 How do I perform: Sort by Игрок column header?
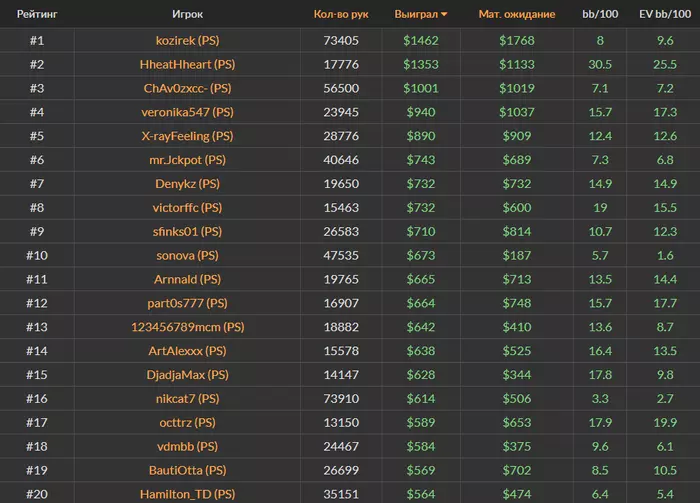(x=188, y=15)
